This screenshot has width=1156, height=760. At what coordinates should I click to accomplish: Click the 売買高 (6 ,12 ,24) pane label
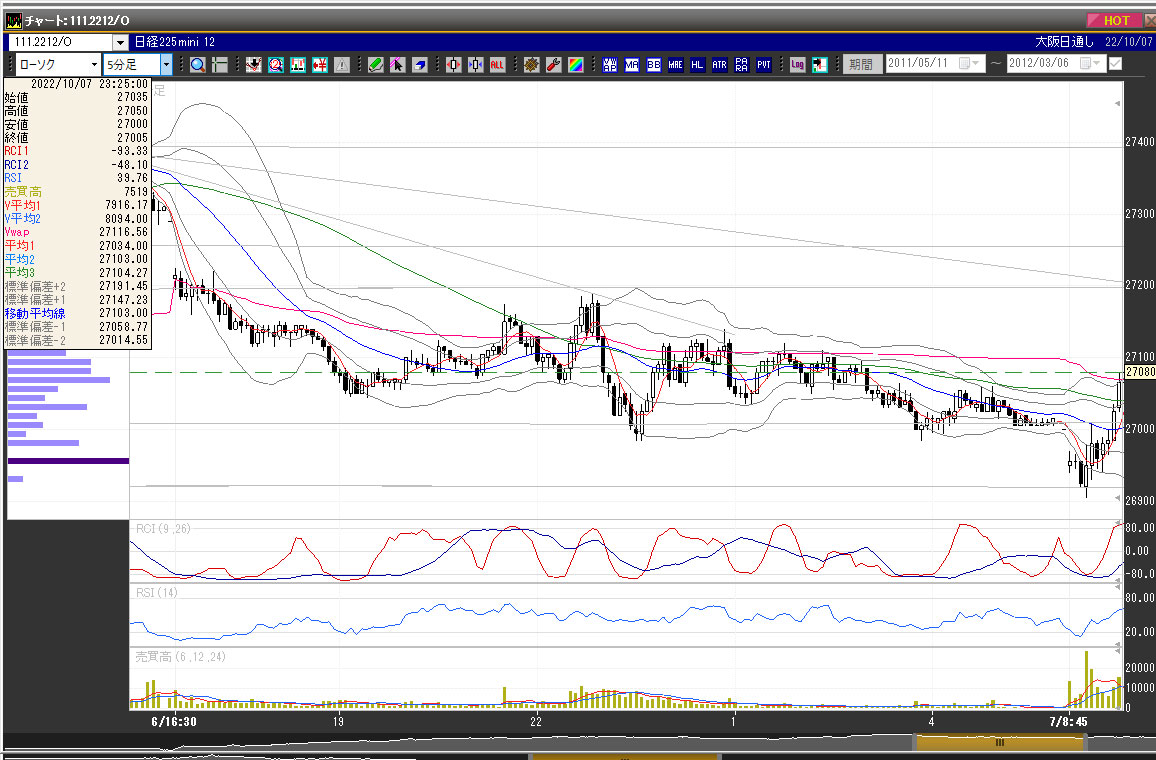(181, 657)
